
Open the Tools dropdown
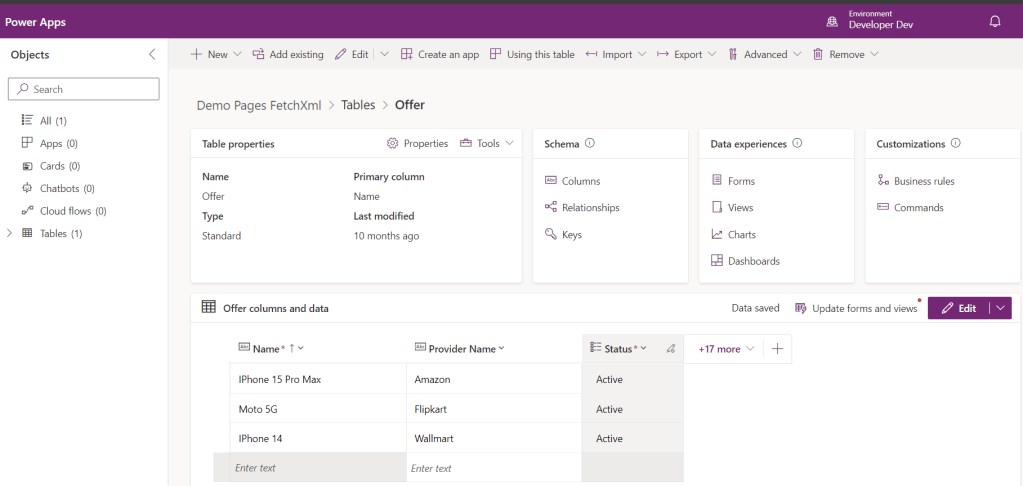point(486,144)
